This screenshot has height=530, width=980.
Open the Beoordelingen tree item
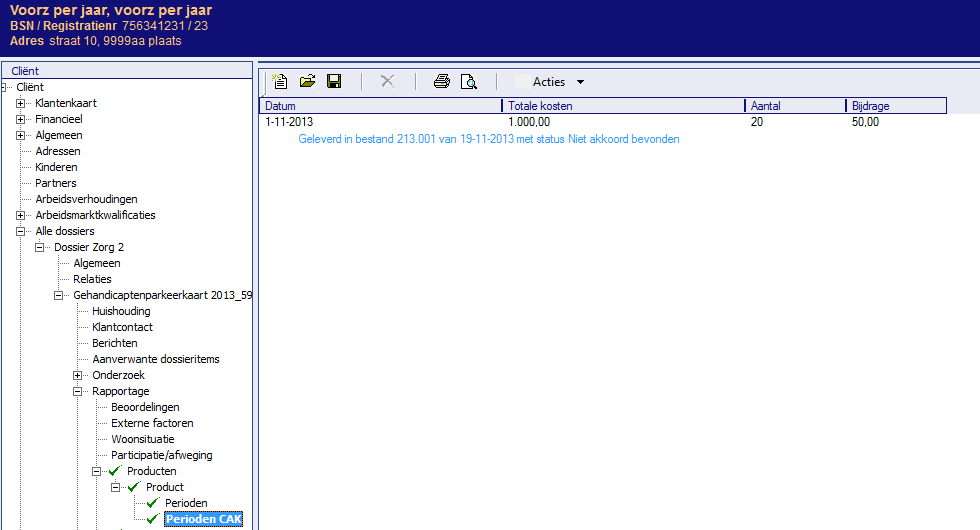click(145, 407)
